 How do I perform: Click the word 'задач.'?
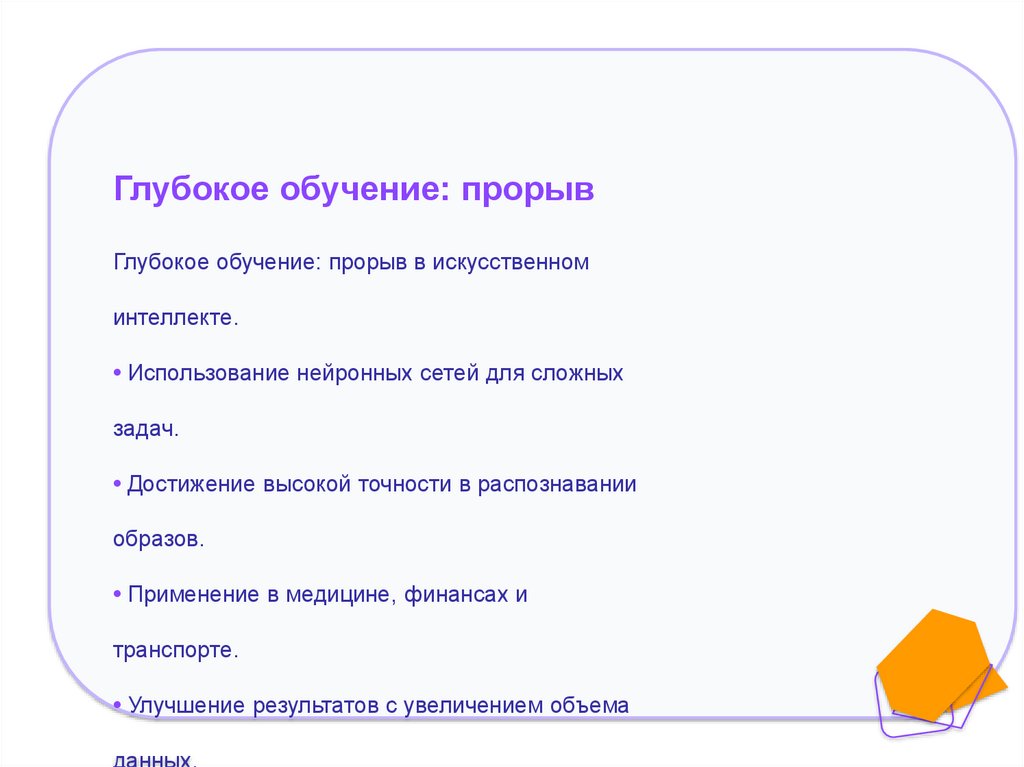tap(146, 429)
